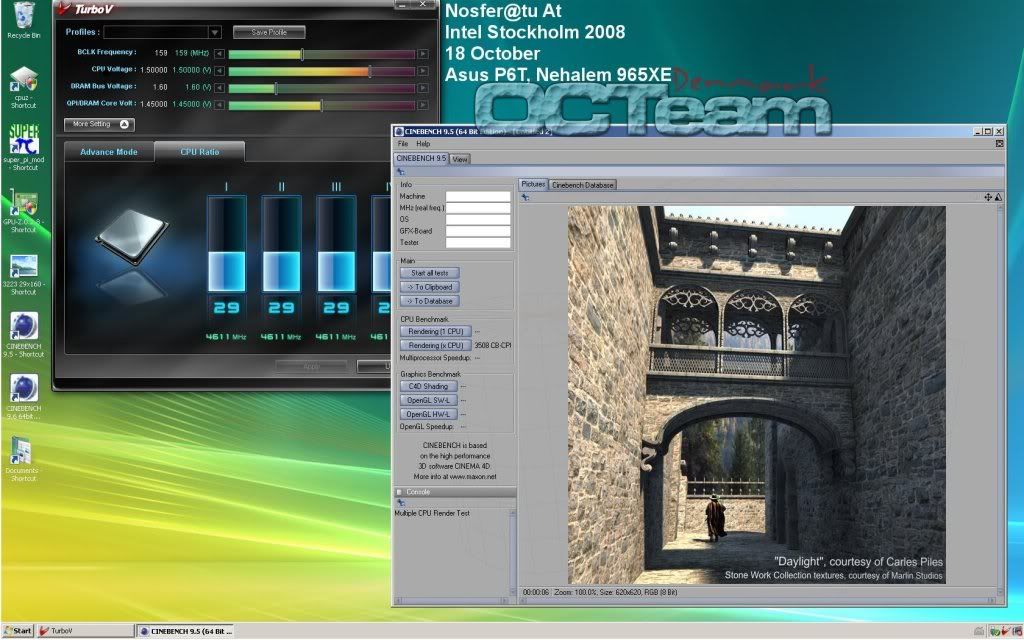Start the OpenGL SW-L test
1024x640 pixels.
428,400
